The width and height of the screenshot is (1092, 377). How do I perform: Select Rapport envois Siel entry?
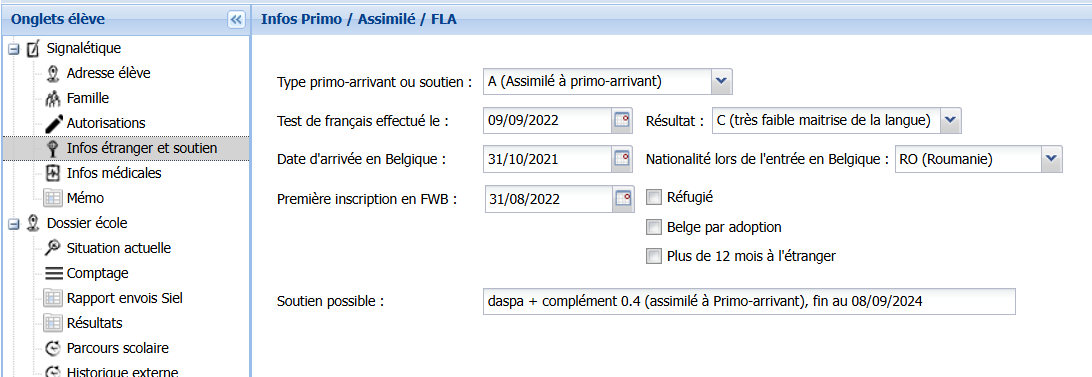click(x=125, y=298)
